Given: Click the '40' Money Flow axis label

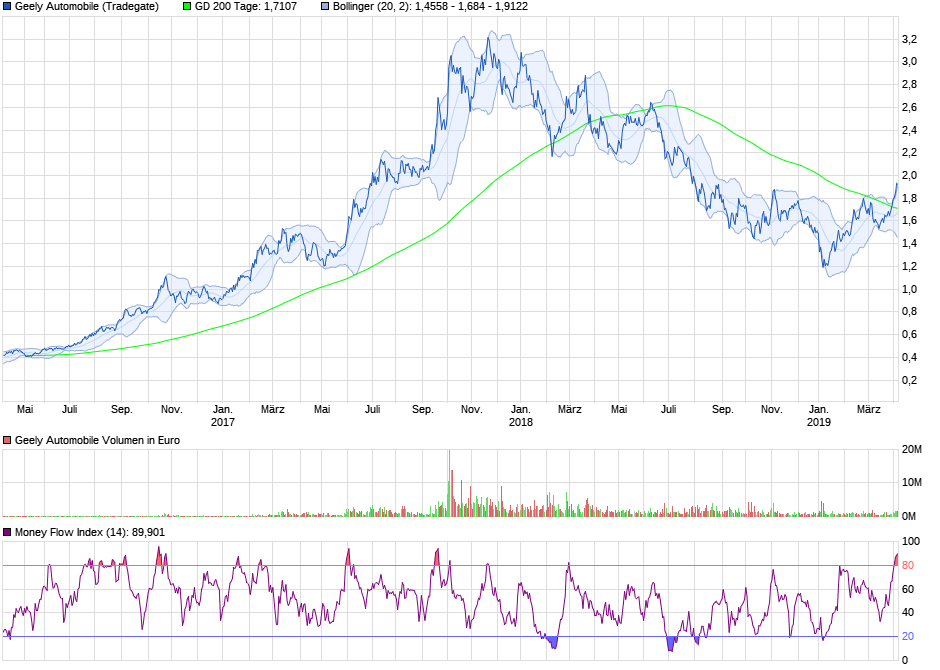Looking at the screenshot, I should click(908, 612).
